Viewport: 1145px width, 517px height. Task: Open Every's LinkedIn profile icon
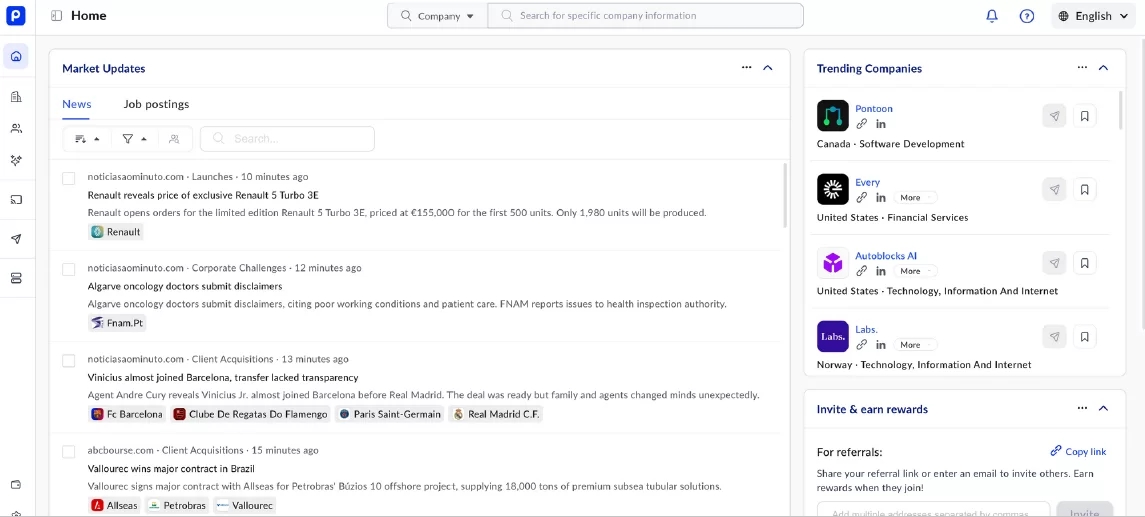(881, 198)
